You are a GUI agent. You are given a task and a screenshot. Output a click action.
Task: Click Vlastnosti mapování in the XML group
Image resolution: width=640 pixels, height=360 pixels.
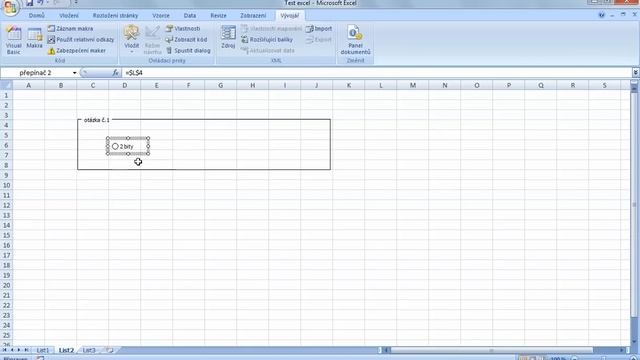click(271, 29)
